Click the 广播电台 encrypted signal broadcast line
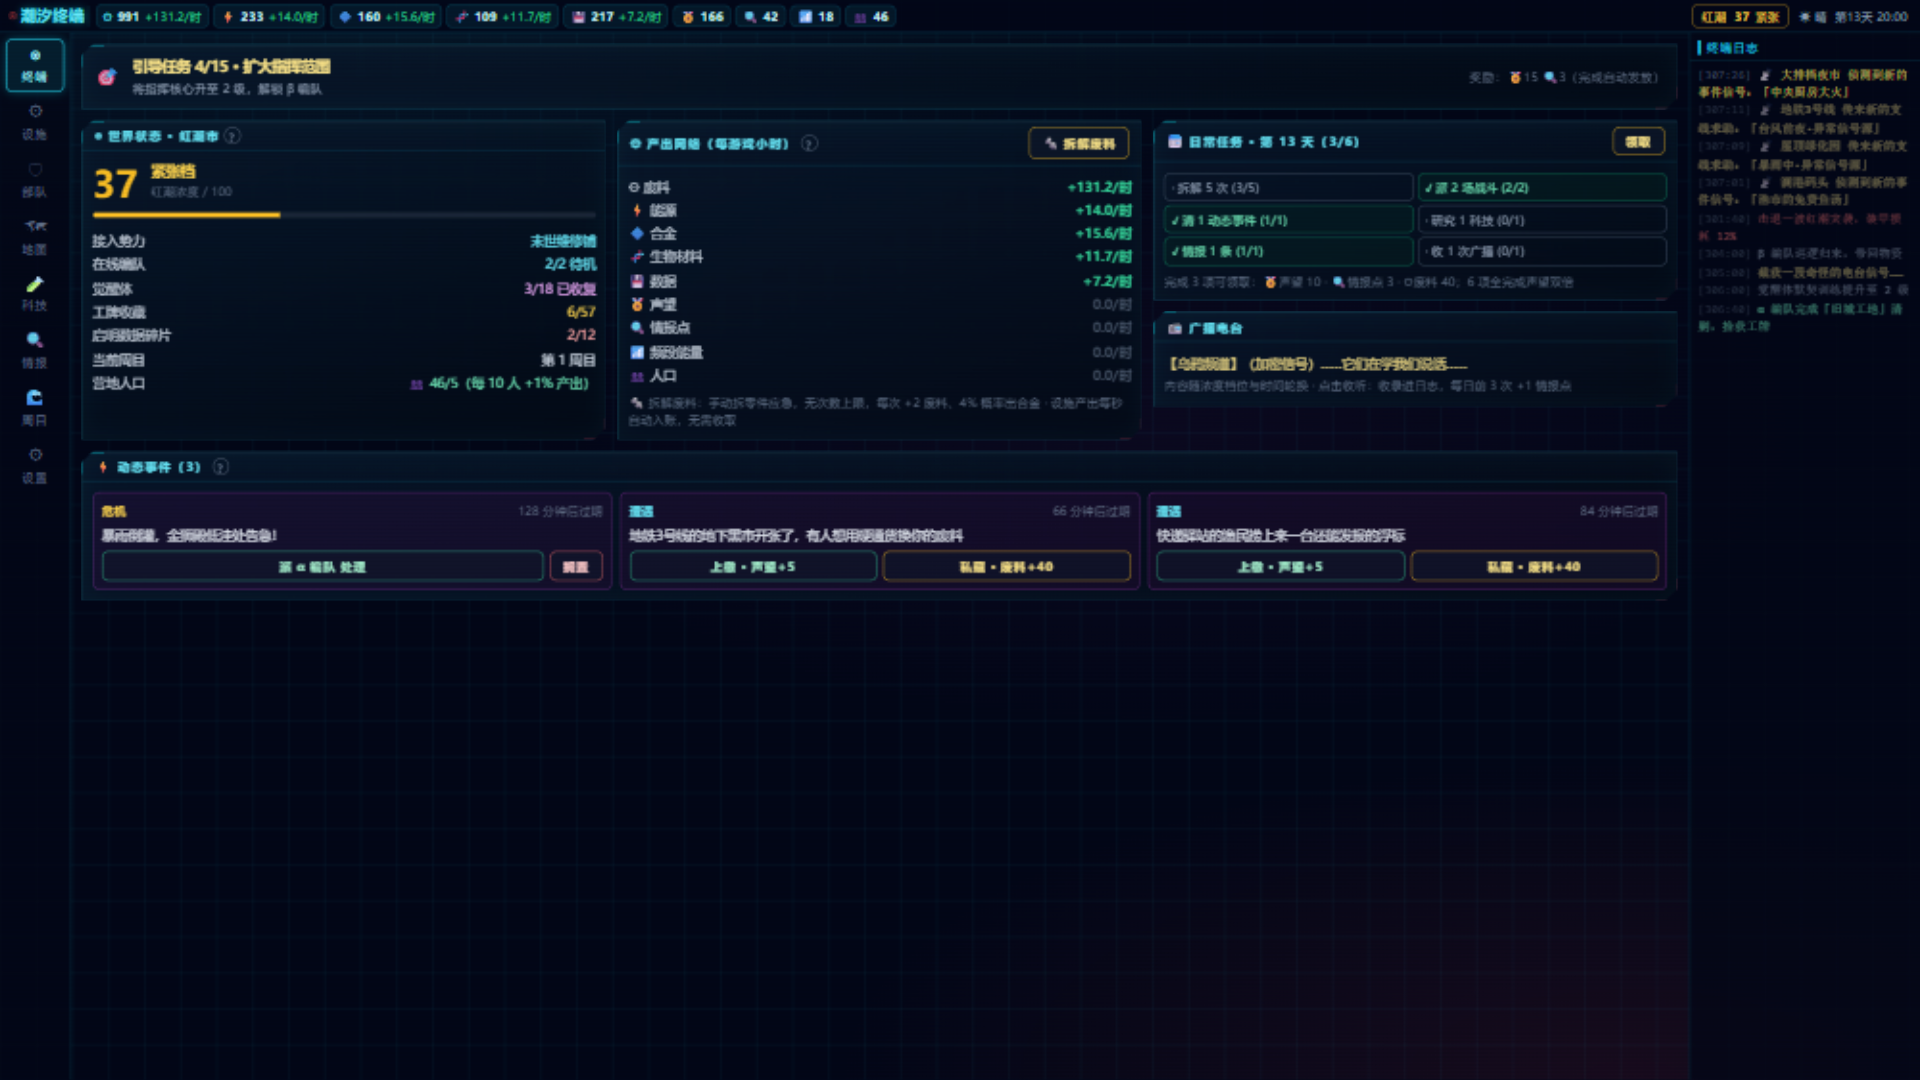The height and width of the screenshot is (1080, 1920). 1318,364
